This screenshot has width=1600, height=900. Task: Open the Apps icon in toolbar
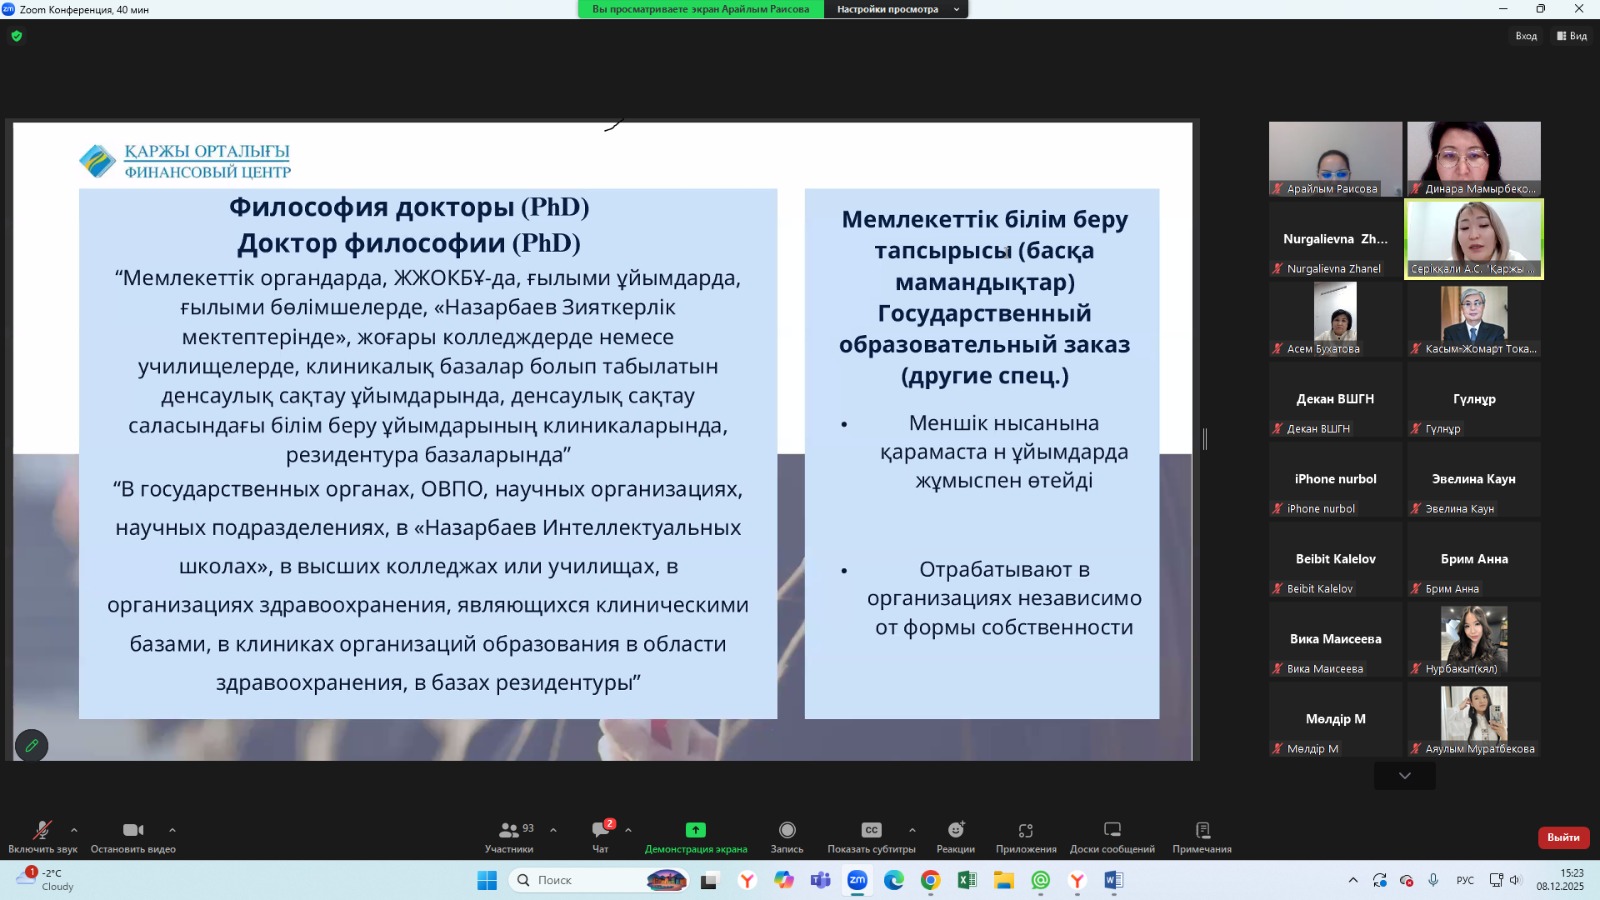click(x=1025, y=831)
